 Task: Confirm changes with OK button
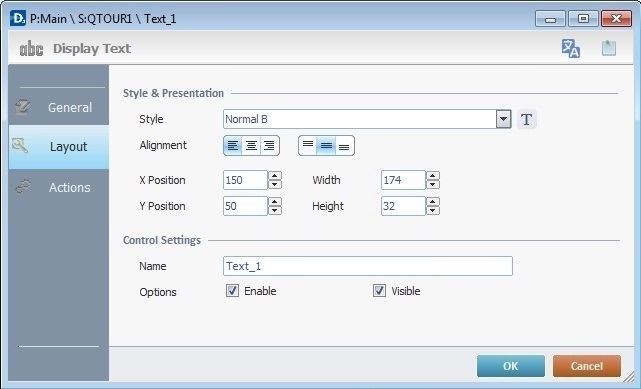pyautogui.click(x=511, y=366)
